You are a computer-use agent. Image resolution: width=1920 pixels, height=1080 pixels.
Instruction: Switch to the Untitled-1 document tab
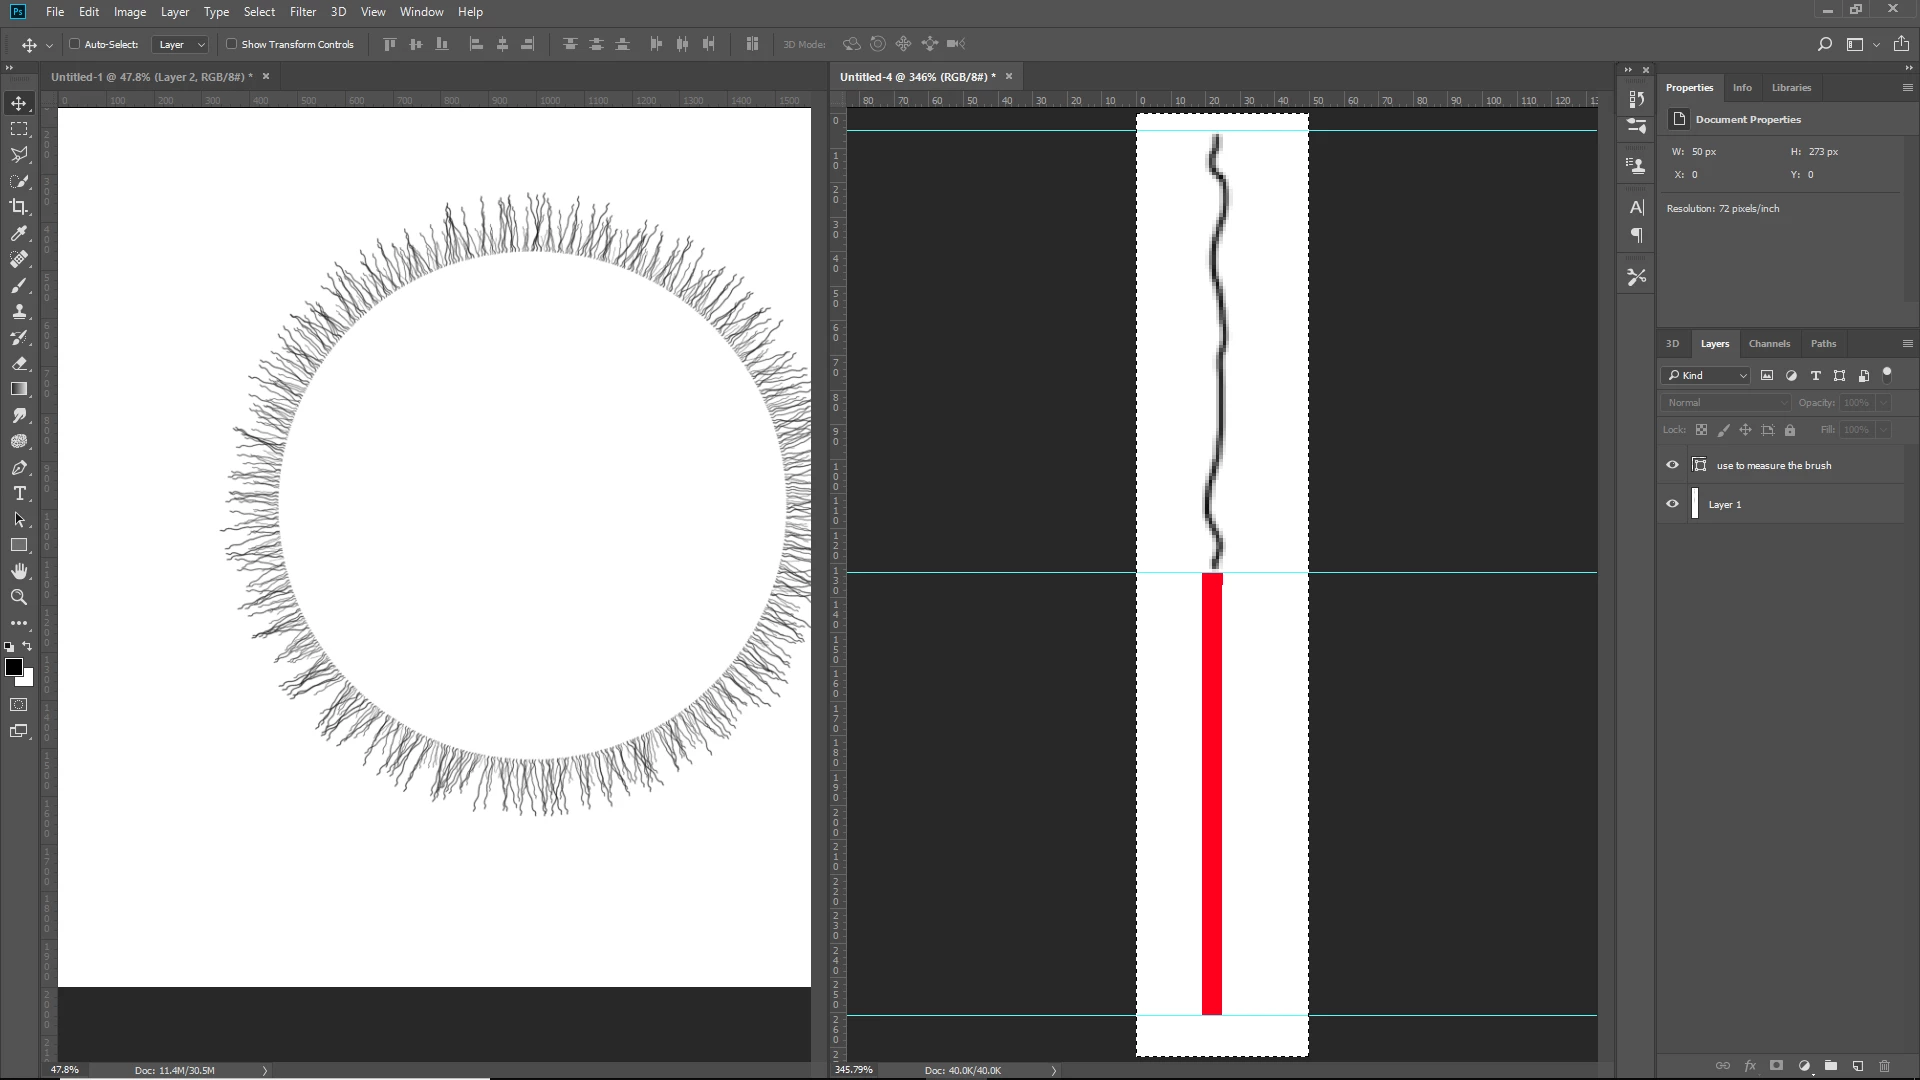pyautogui.click(x=150, y=77)
